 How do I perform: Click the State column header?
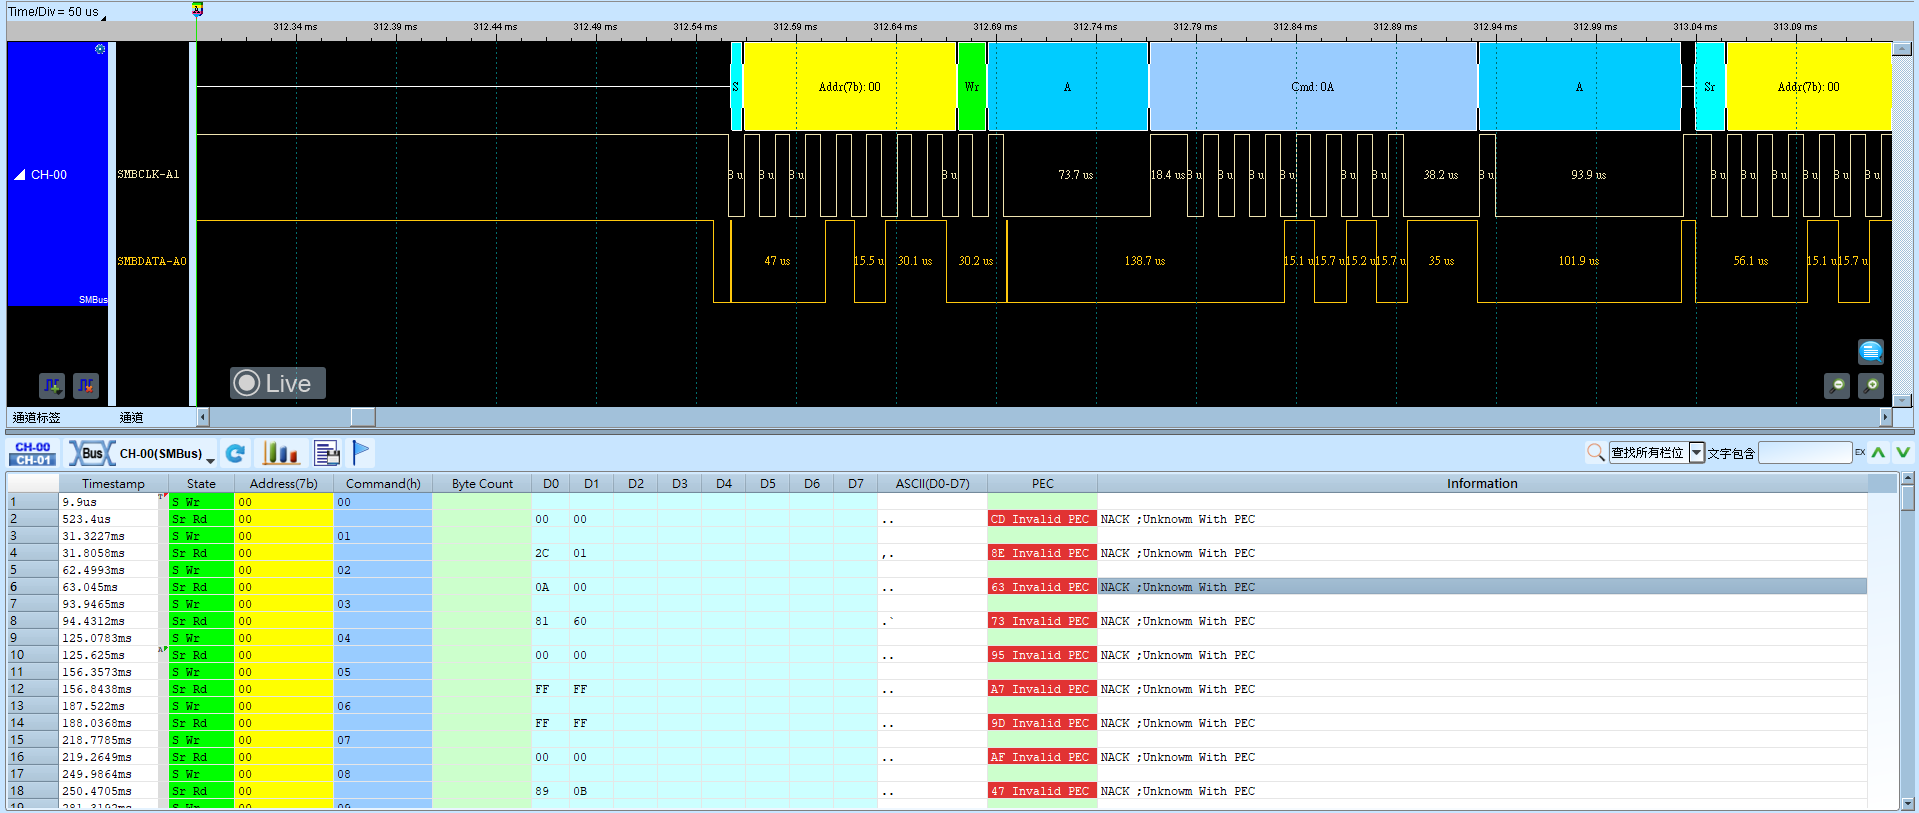pyautogui.click(x=201, y=484)
